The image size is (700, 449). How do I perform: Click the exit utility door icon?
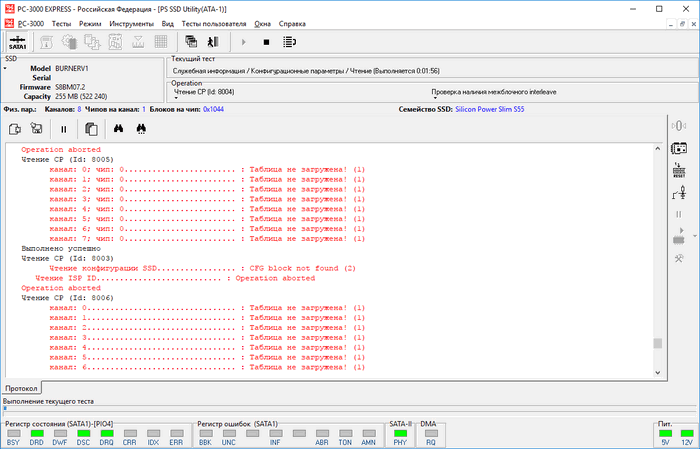click(x=212, y=42)
